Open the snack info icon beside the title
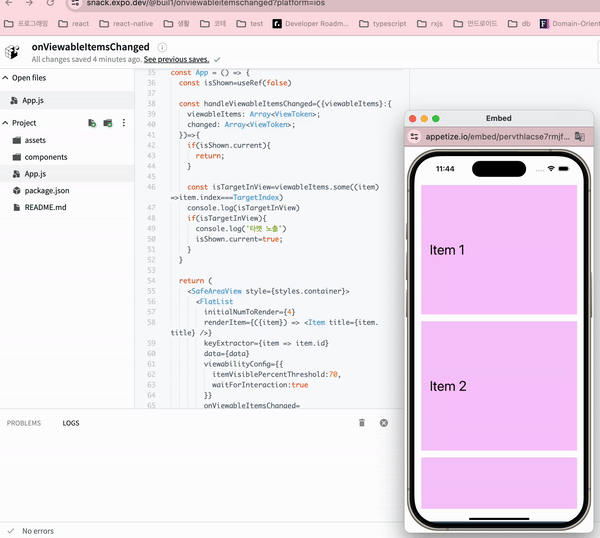 (161, 47)
